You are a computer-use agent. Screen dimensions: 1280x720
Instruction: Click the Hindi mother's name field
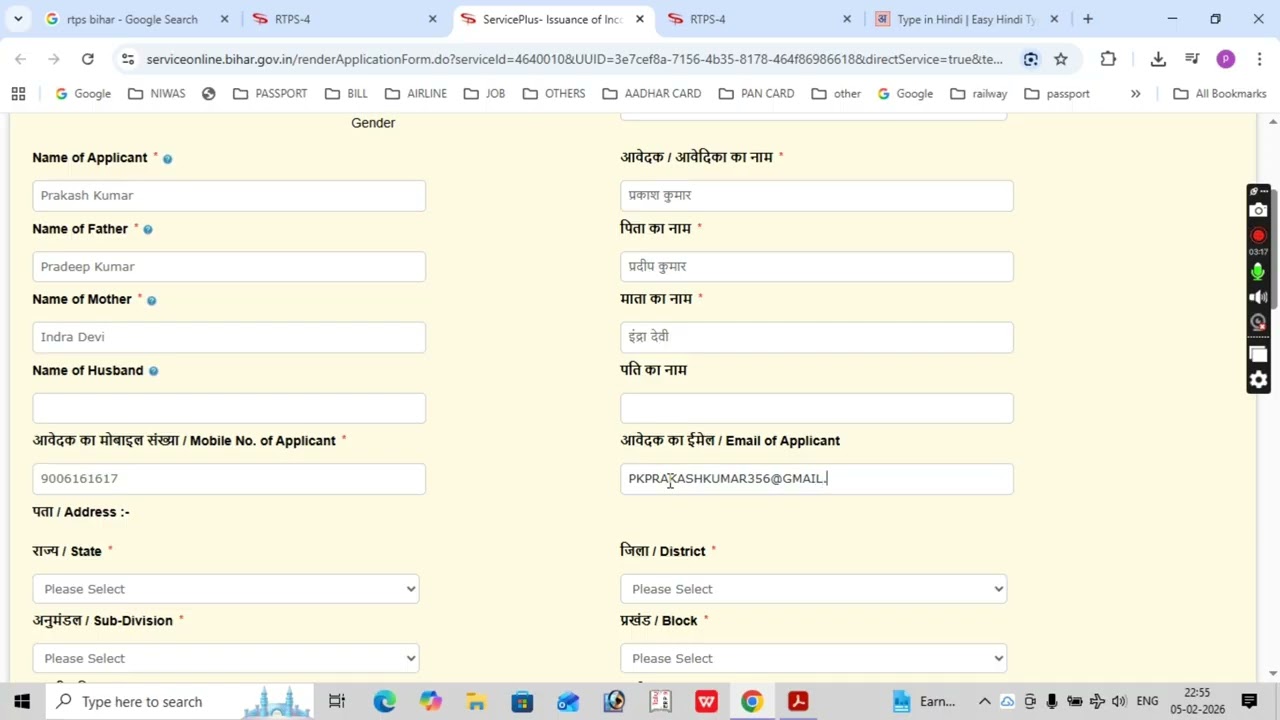(x=817, y=337)
